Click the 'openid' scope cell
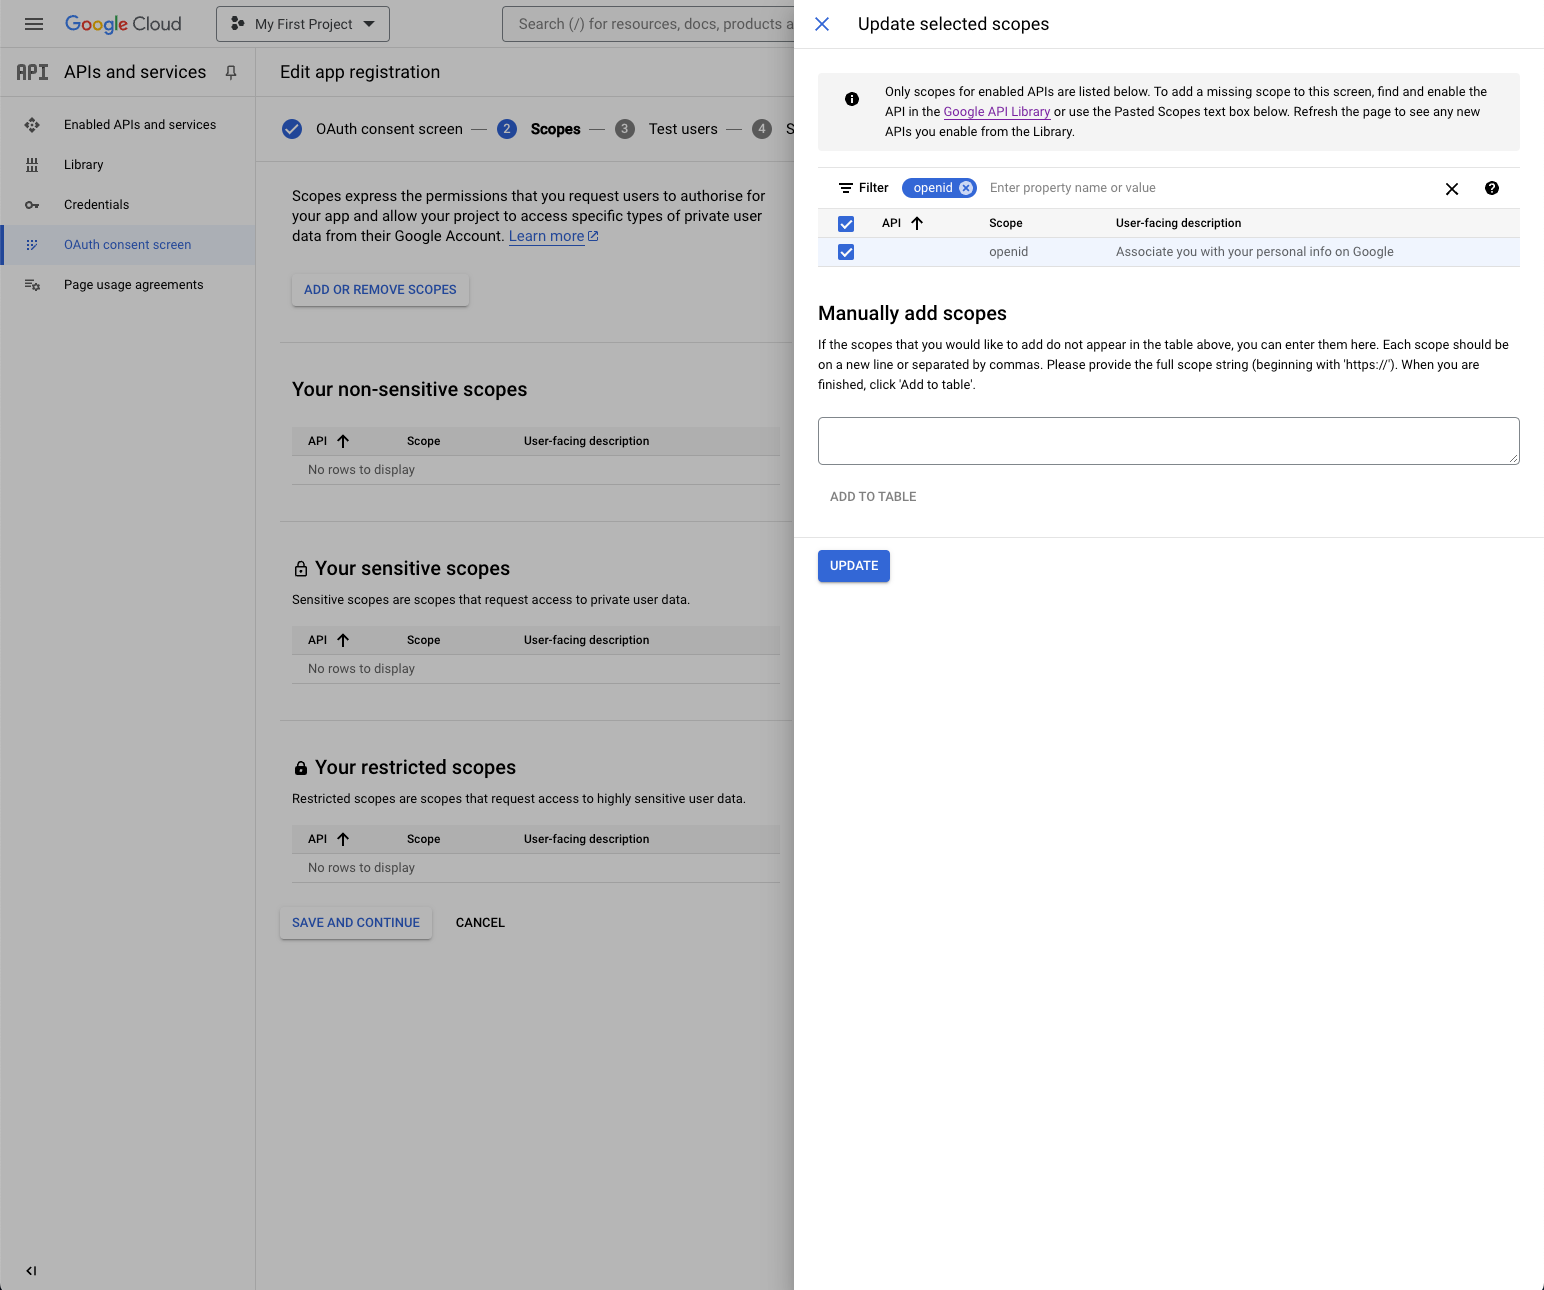Viewport: 1544px width, 1290px height. pyautogui.click(x=1008, y=252)
